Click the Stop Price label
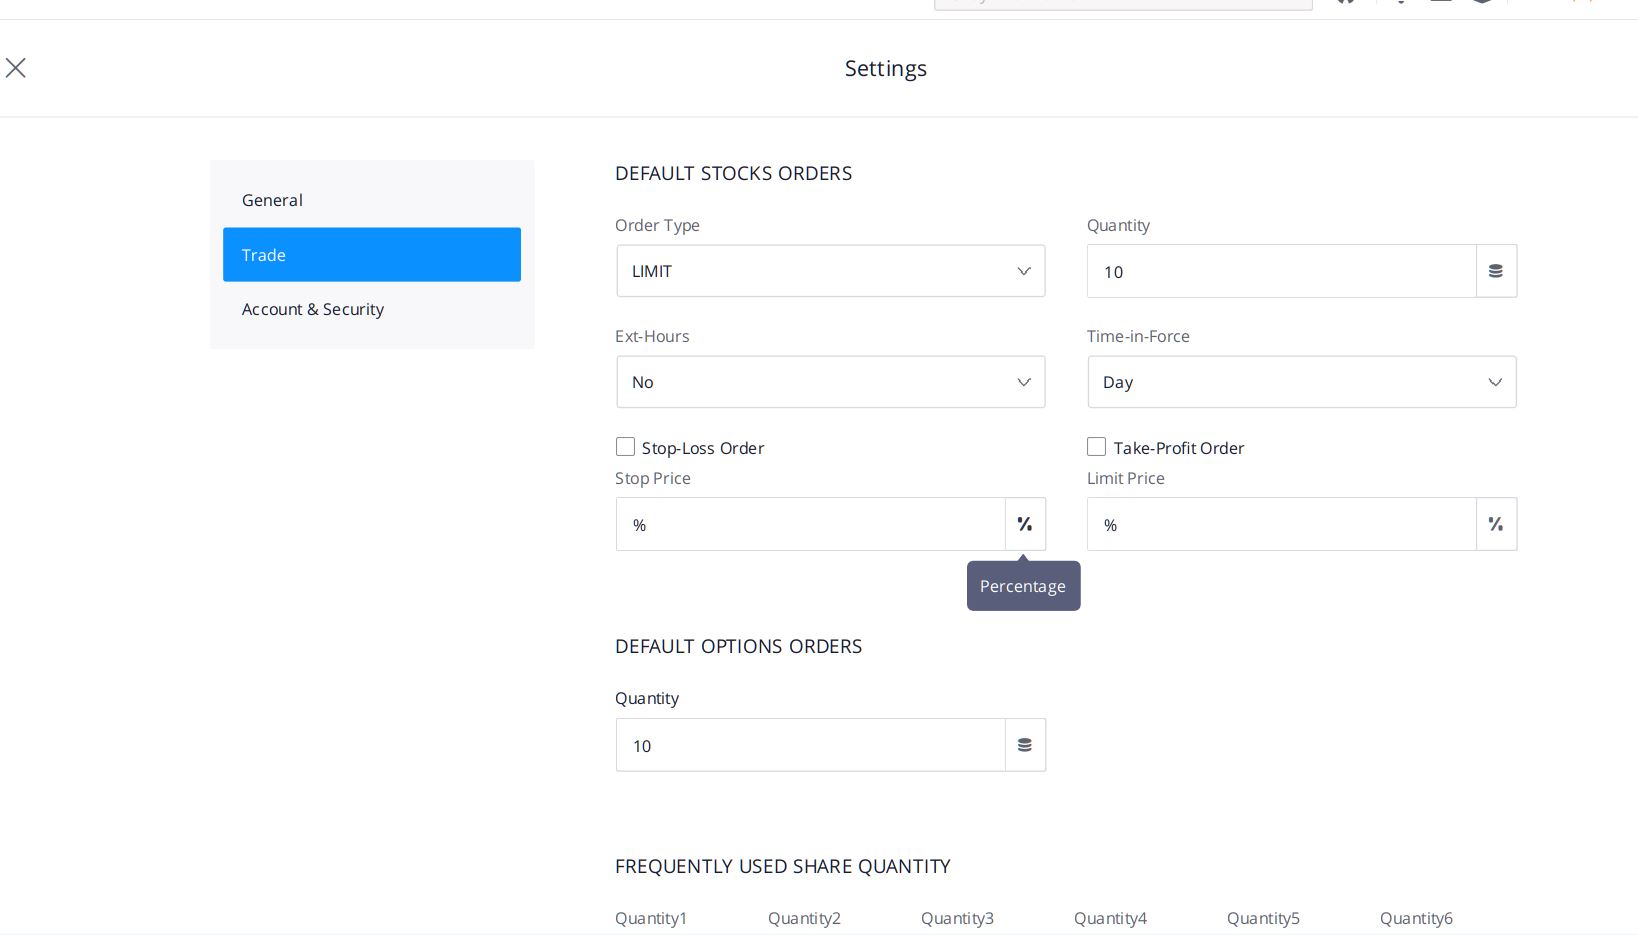The height and width of the screenshot is (935, 1638). (653, 478)
